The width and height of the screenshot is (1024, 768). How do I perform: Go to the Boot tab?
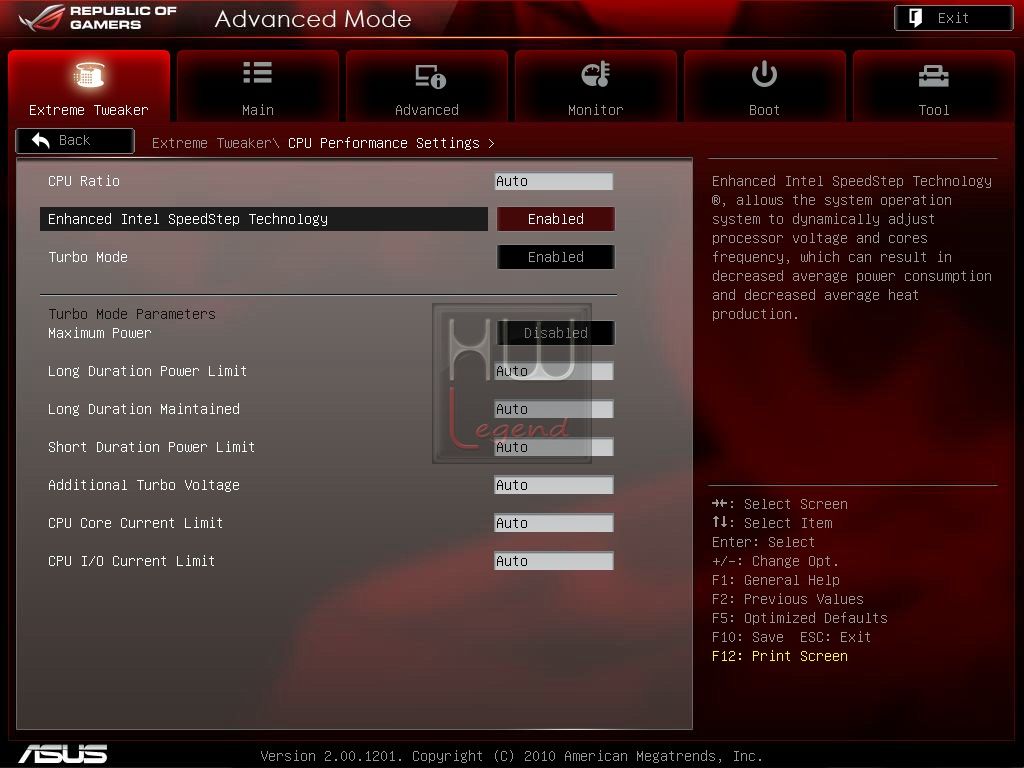point(764,86)
